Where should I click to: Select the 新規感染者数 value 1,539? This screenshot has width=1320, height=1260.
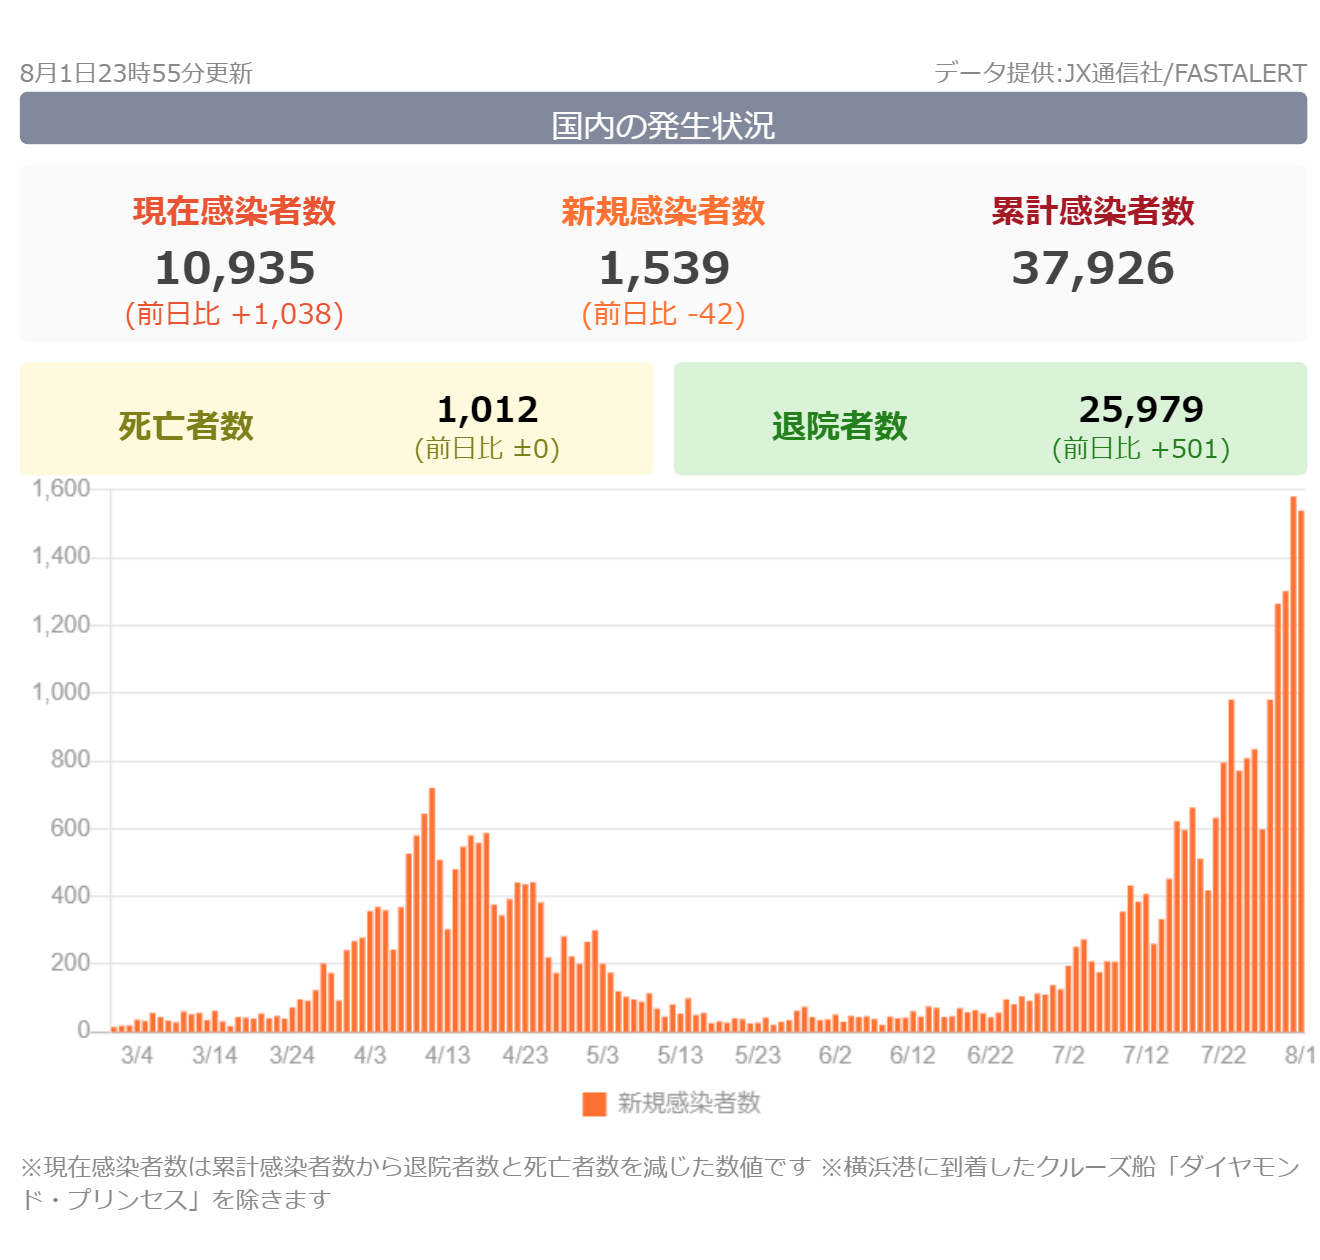point(664,269)
